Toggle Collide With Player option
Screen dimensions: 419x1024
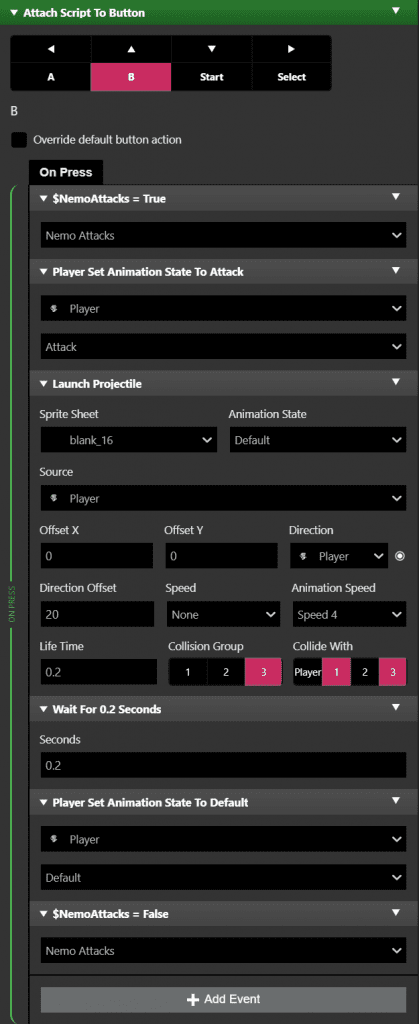coord(307,672)
